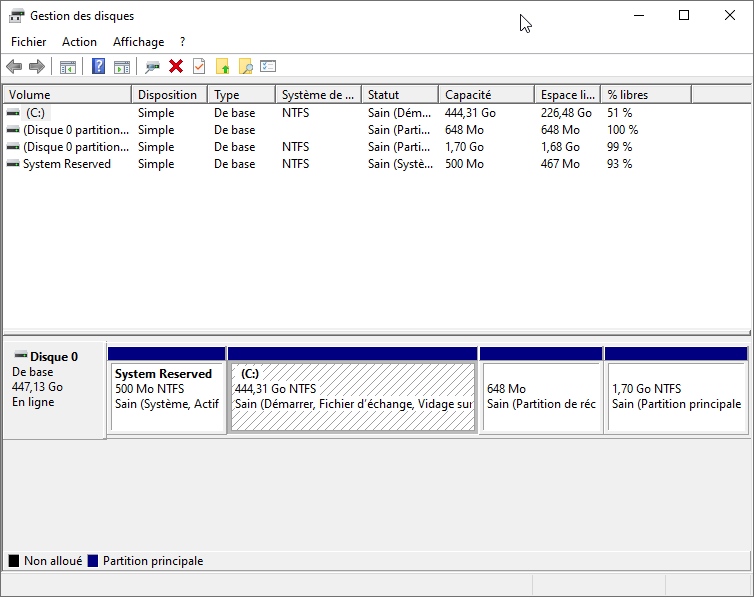Image resolution: width=754 pixels, height=597 pixels.
Task: Open the Fichier menu
Action: 29,42
